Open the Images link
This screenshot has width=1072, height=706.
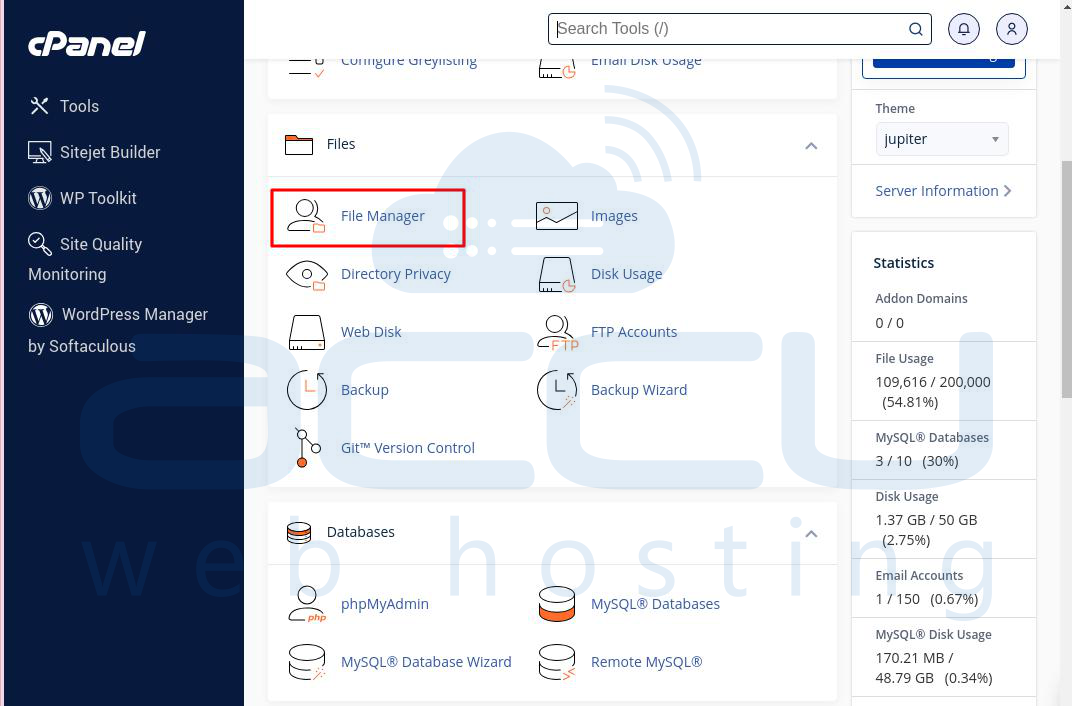[614, 216]
